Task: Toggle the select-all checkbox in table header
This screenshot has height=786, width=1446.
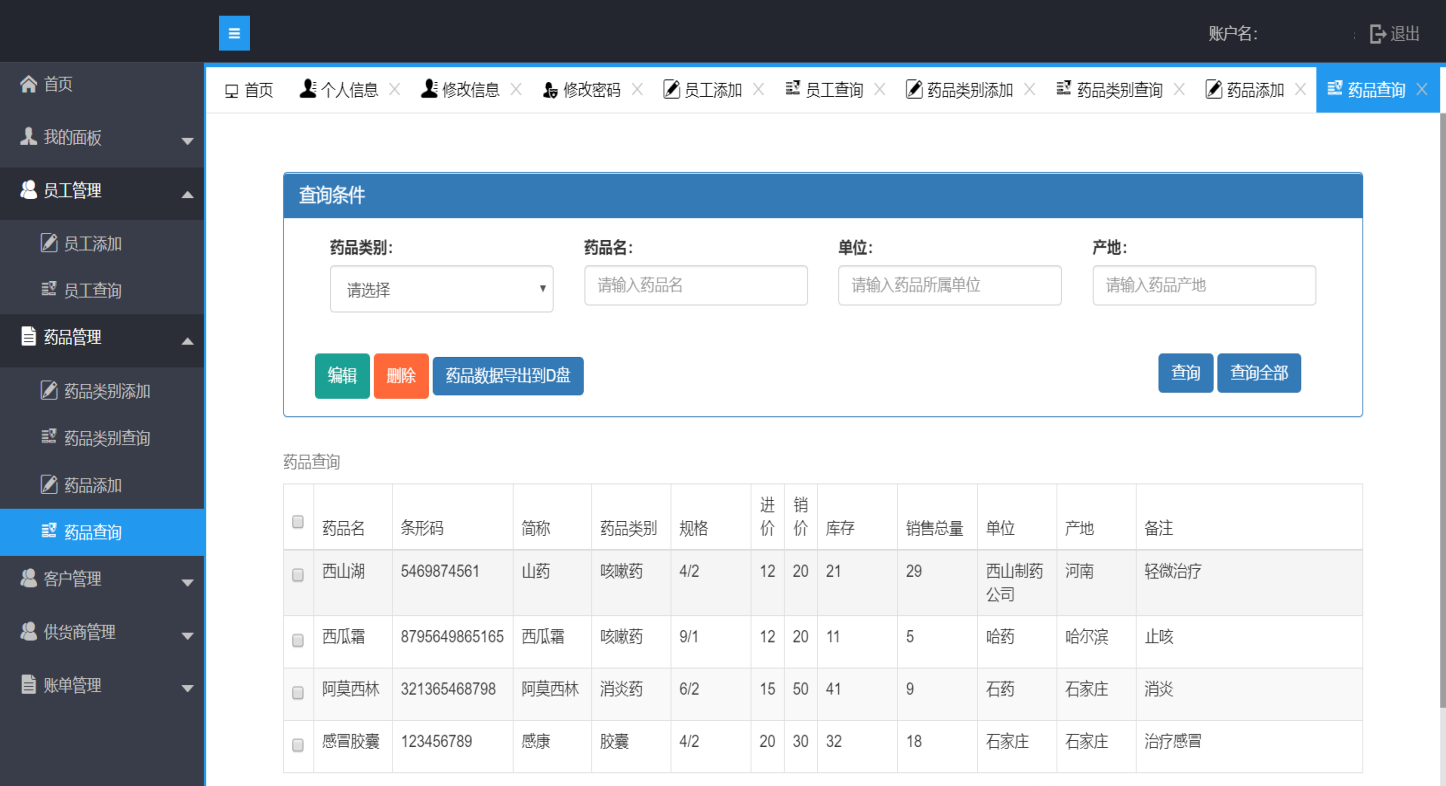Action: [298, 521]
